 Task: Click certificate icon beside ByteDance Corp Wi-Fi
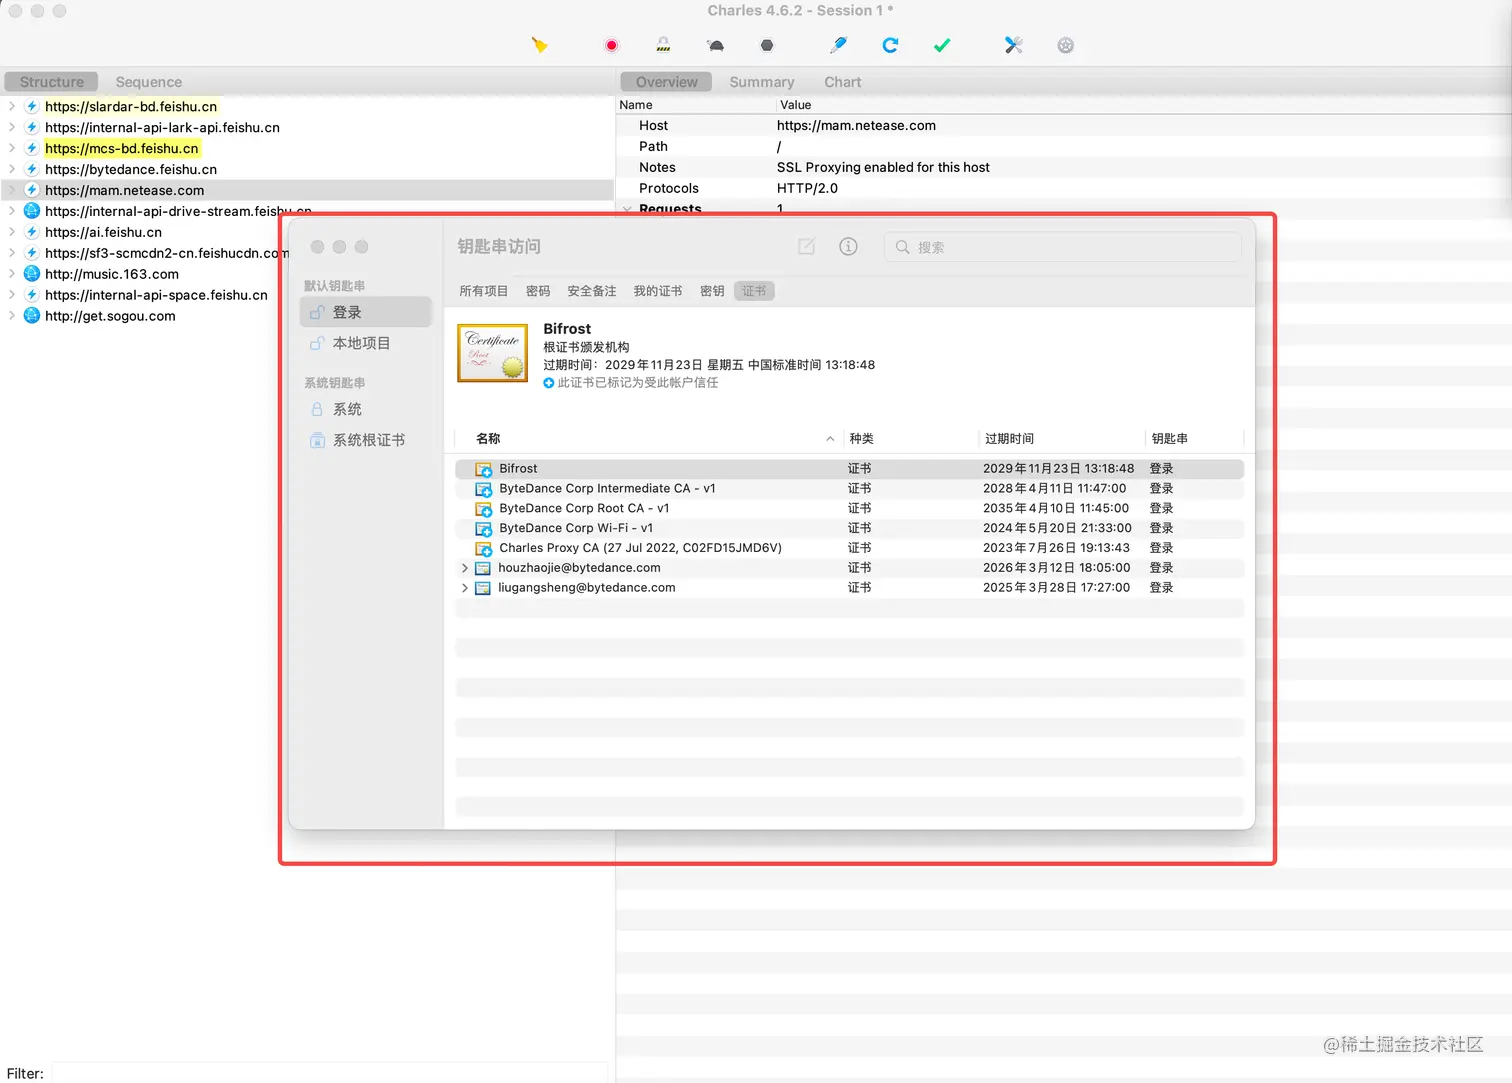tap(484, 529)
